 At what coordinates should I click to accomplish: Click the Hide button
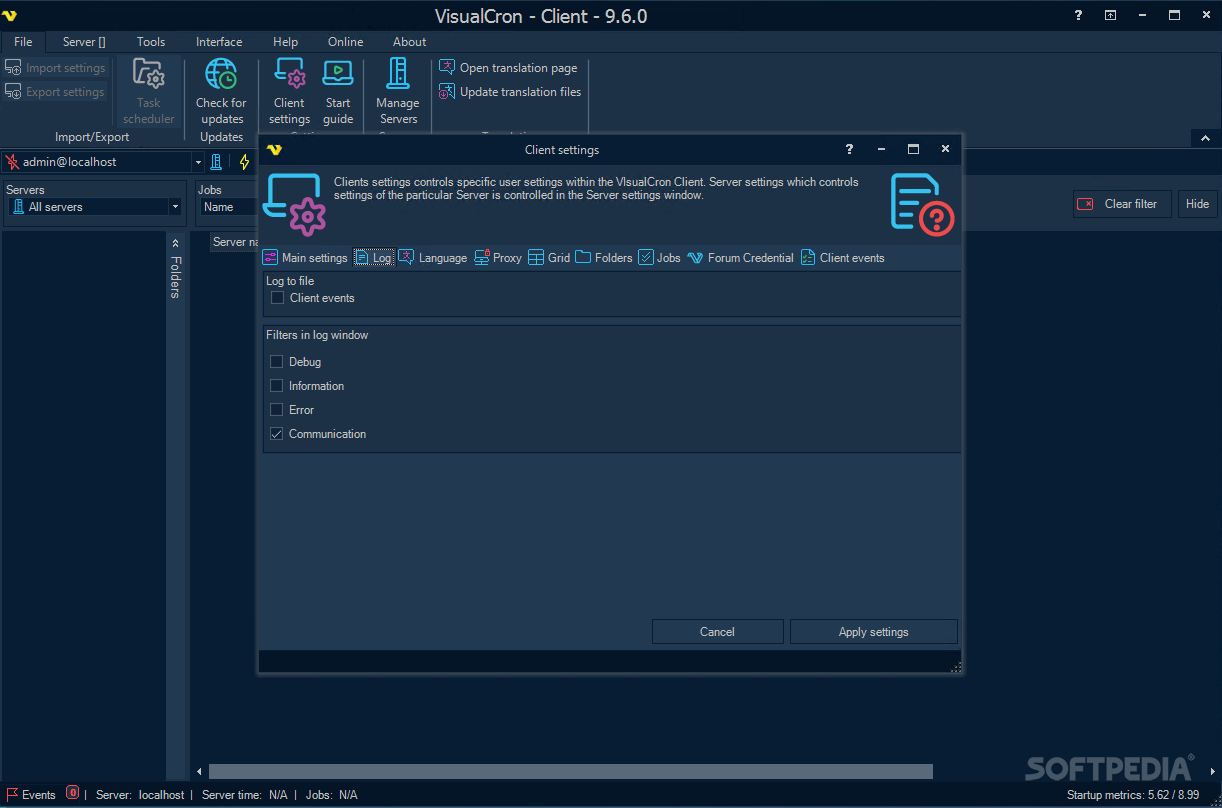coord(1198,204)
